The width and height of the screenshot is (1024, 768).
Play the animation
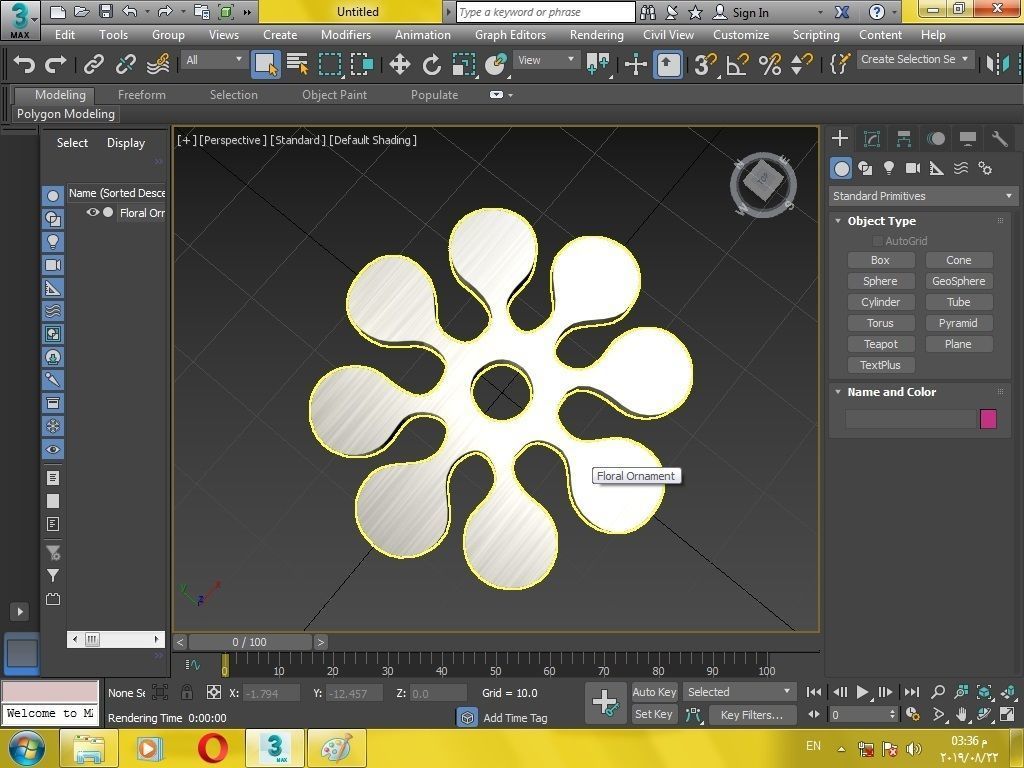pos(862,692)
